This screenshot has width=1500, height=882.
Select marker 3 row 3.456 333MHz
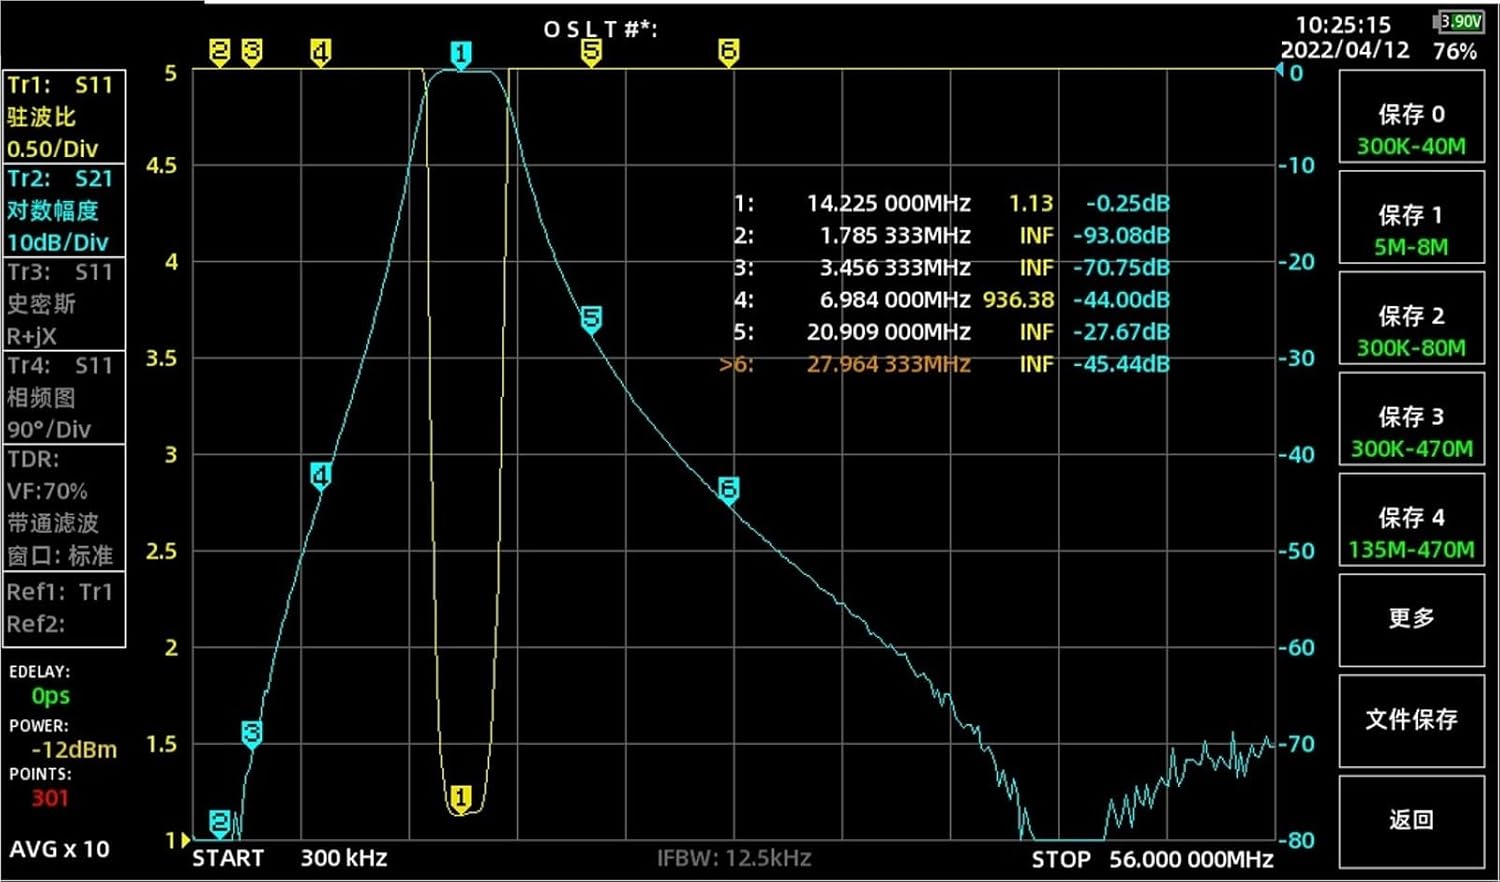951,267
